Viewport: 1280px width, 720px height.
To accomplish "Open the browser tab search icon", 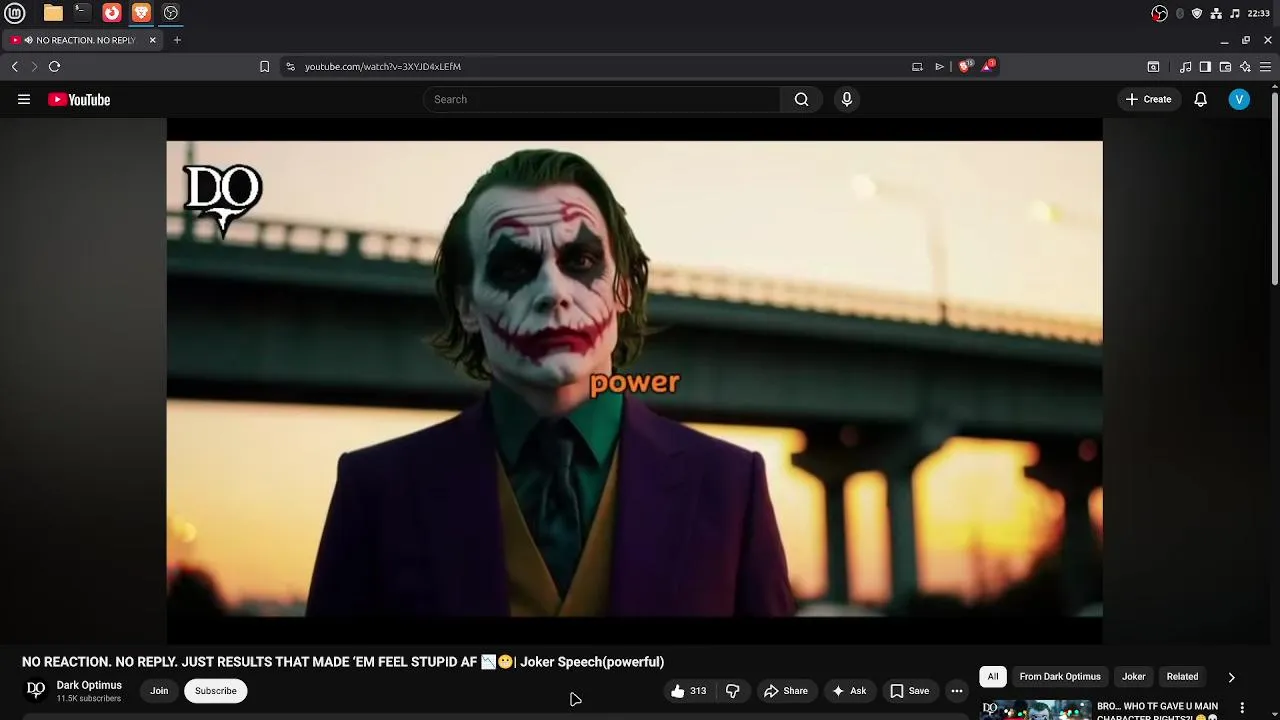I will click(1153, 66).
